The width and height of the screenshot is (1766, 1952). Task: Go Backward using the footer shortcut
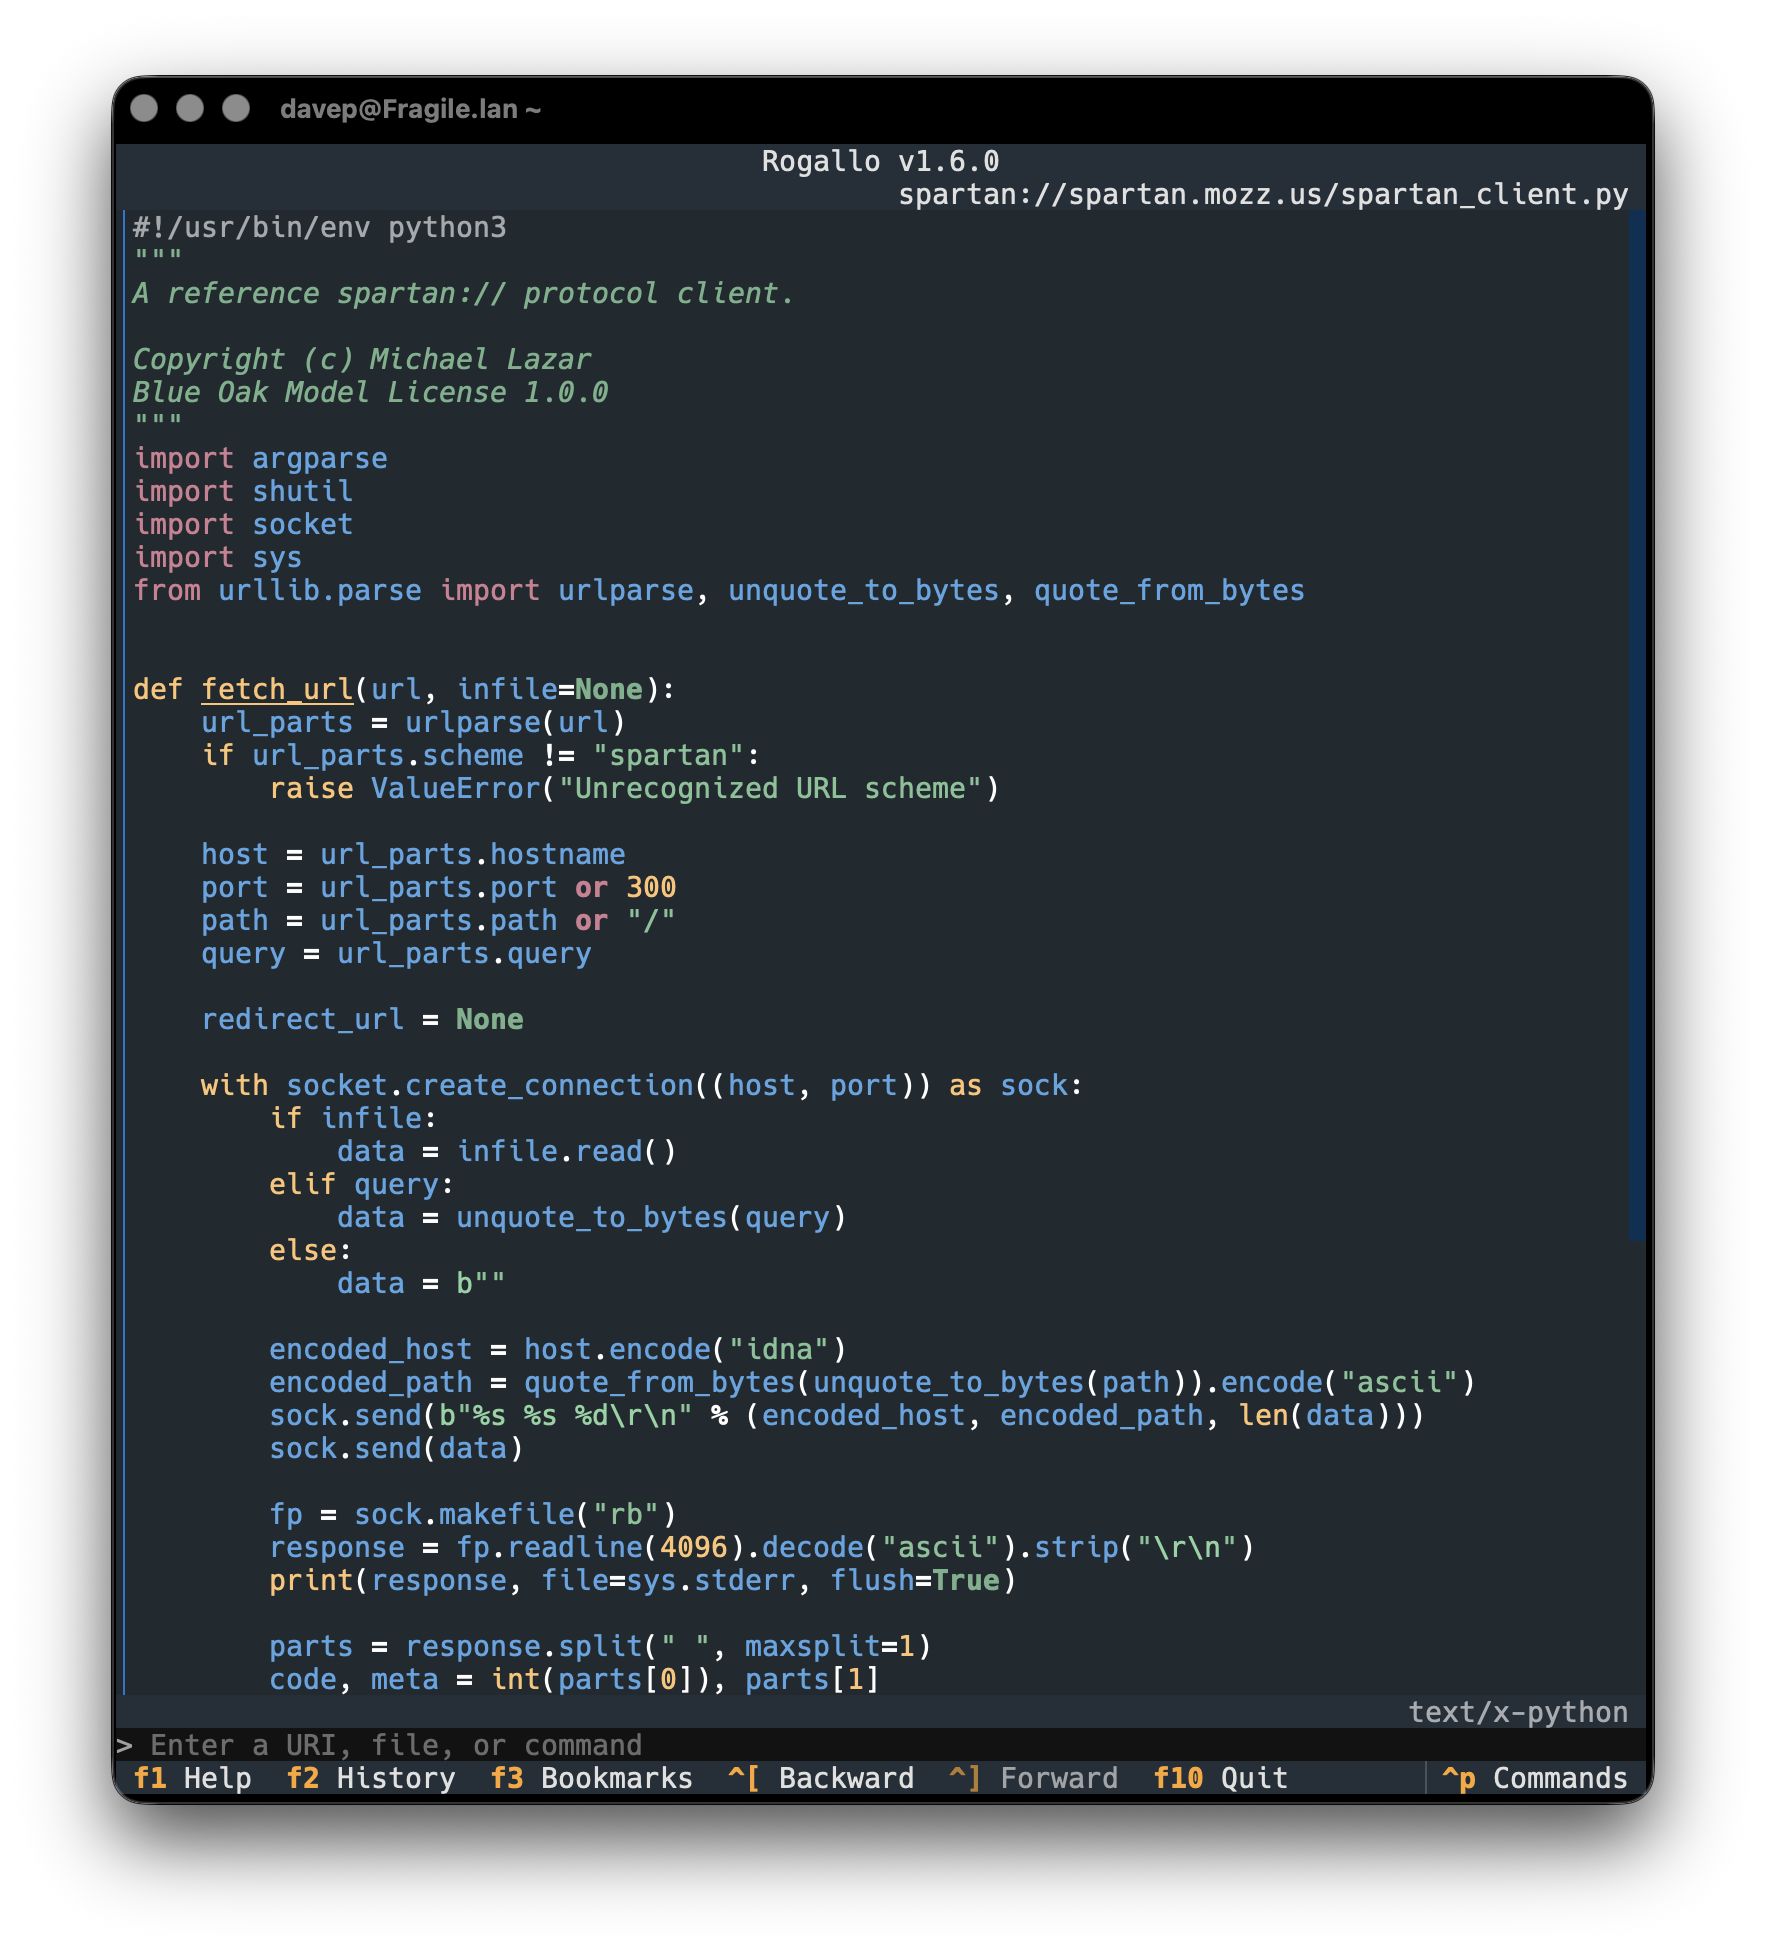[x=821, y=1778]
